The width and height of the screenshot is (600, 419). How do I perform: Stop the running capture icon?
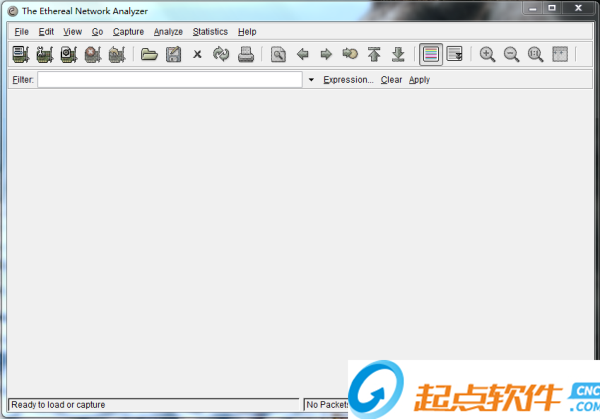tap(93, 54)
